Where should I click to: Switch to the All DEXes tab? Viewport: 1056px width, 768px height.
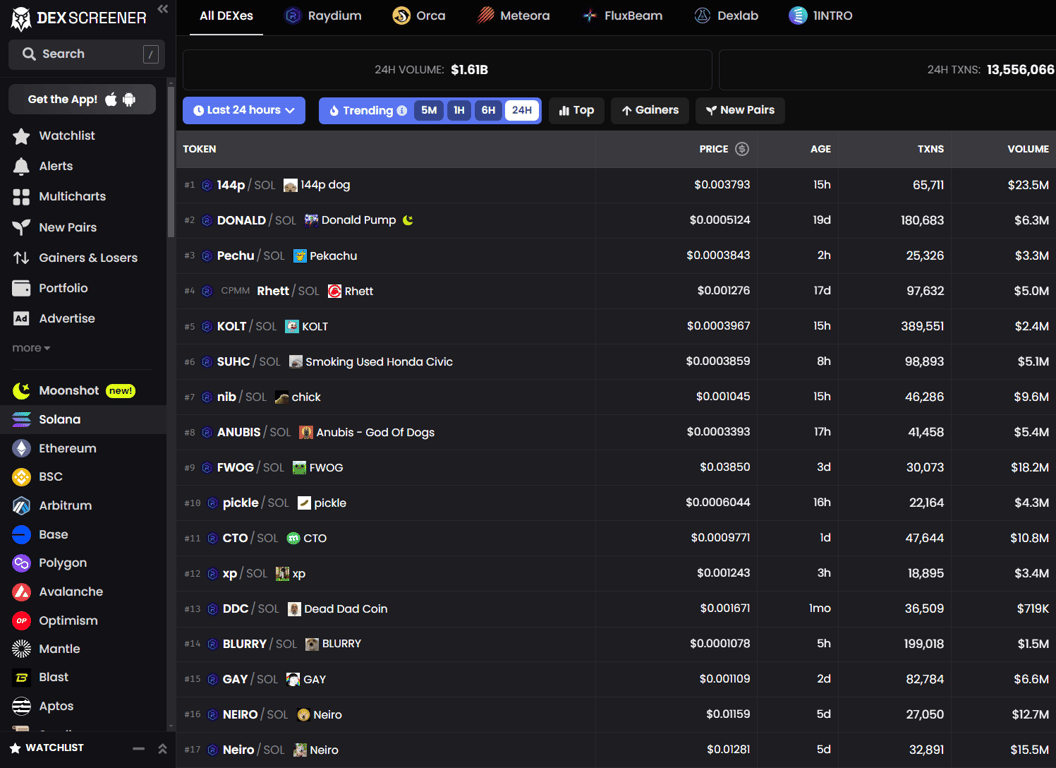226,17
